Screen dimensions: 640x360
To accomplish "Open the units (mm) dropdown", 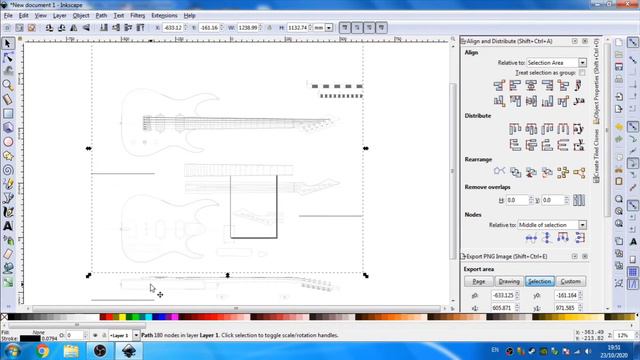I will (x=329, y=28).
